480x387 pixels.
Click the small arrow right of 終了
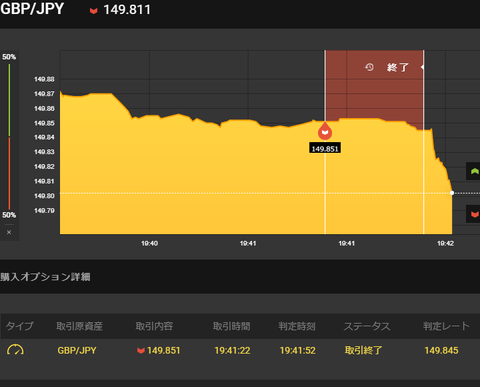pyautogui.click(x=422, y=67)
